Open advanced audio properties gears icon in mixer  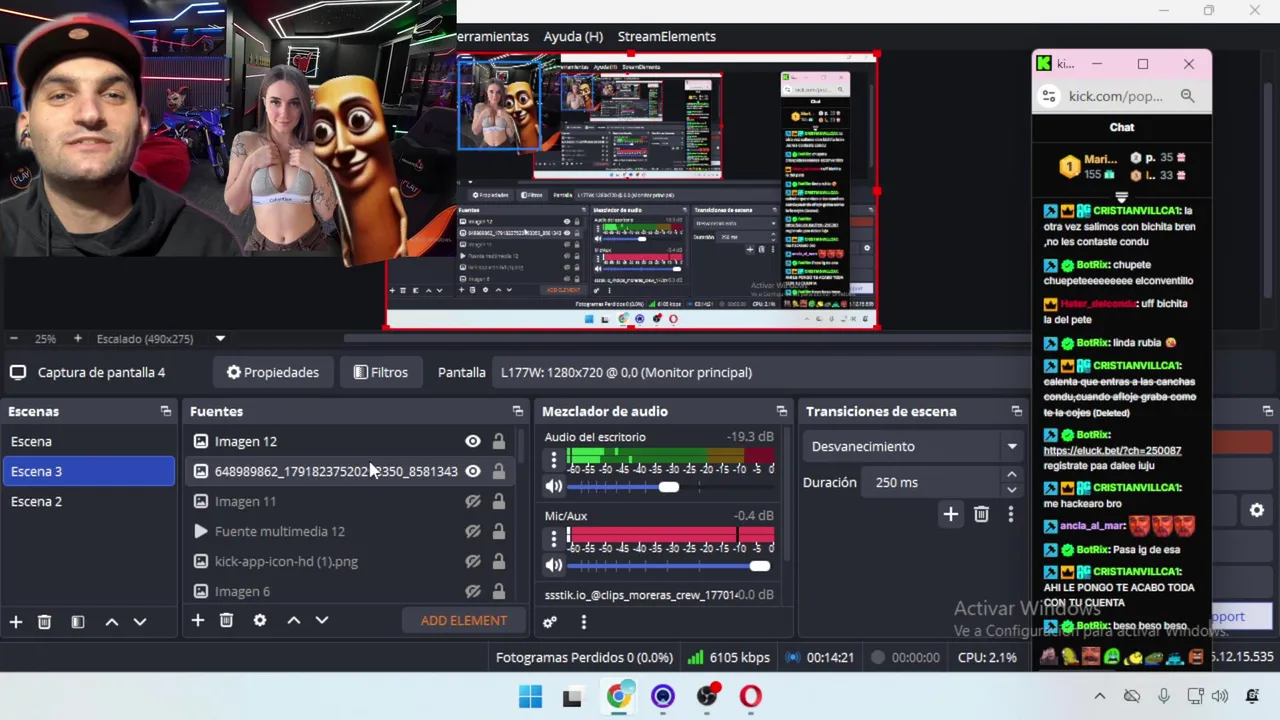click(550, 622)
